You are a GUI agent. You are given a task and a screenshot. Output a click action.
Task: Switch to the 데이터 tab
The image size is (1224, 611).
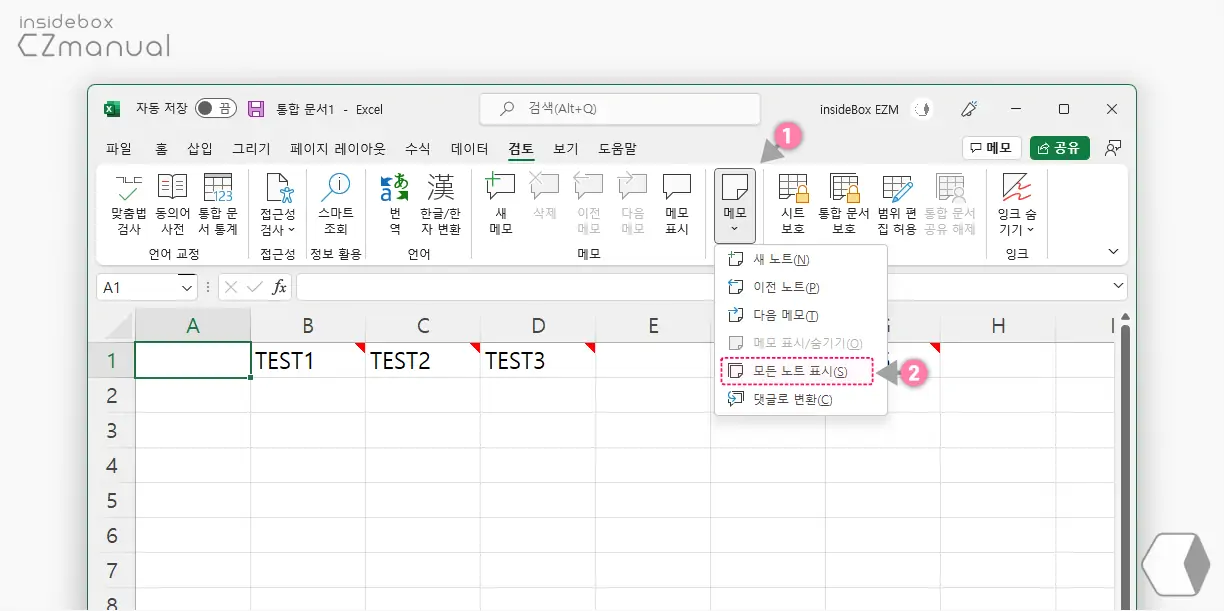click(470, 148)
